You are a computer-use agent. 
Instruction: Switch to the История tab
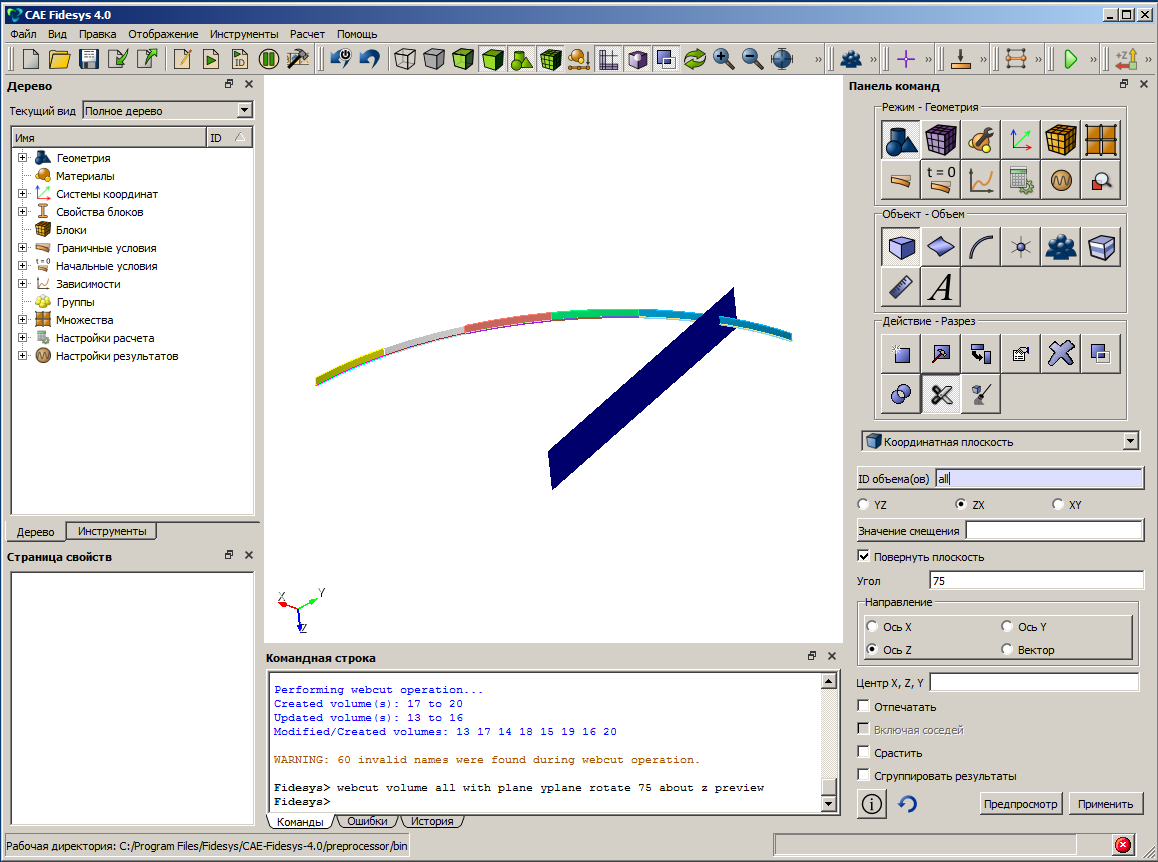[432, 821]
